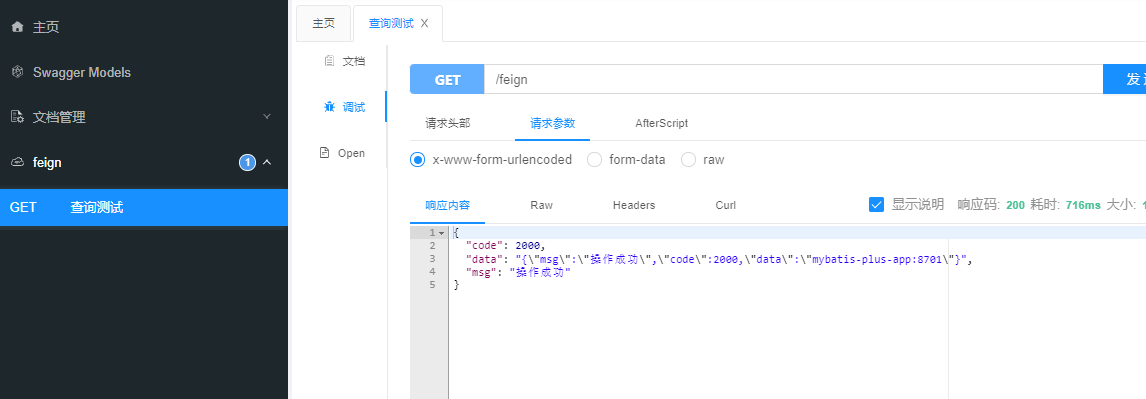Screen dimensions: 1146x399
Task: Click the "data" line in response JSON
Action: pos(720,259)
